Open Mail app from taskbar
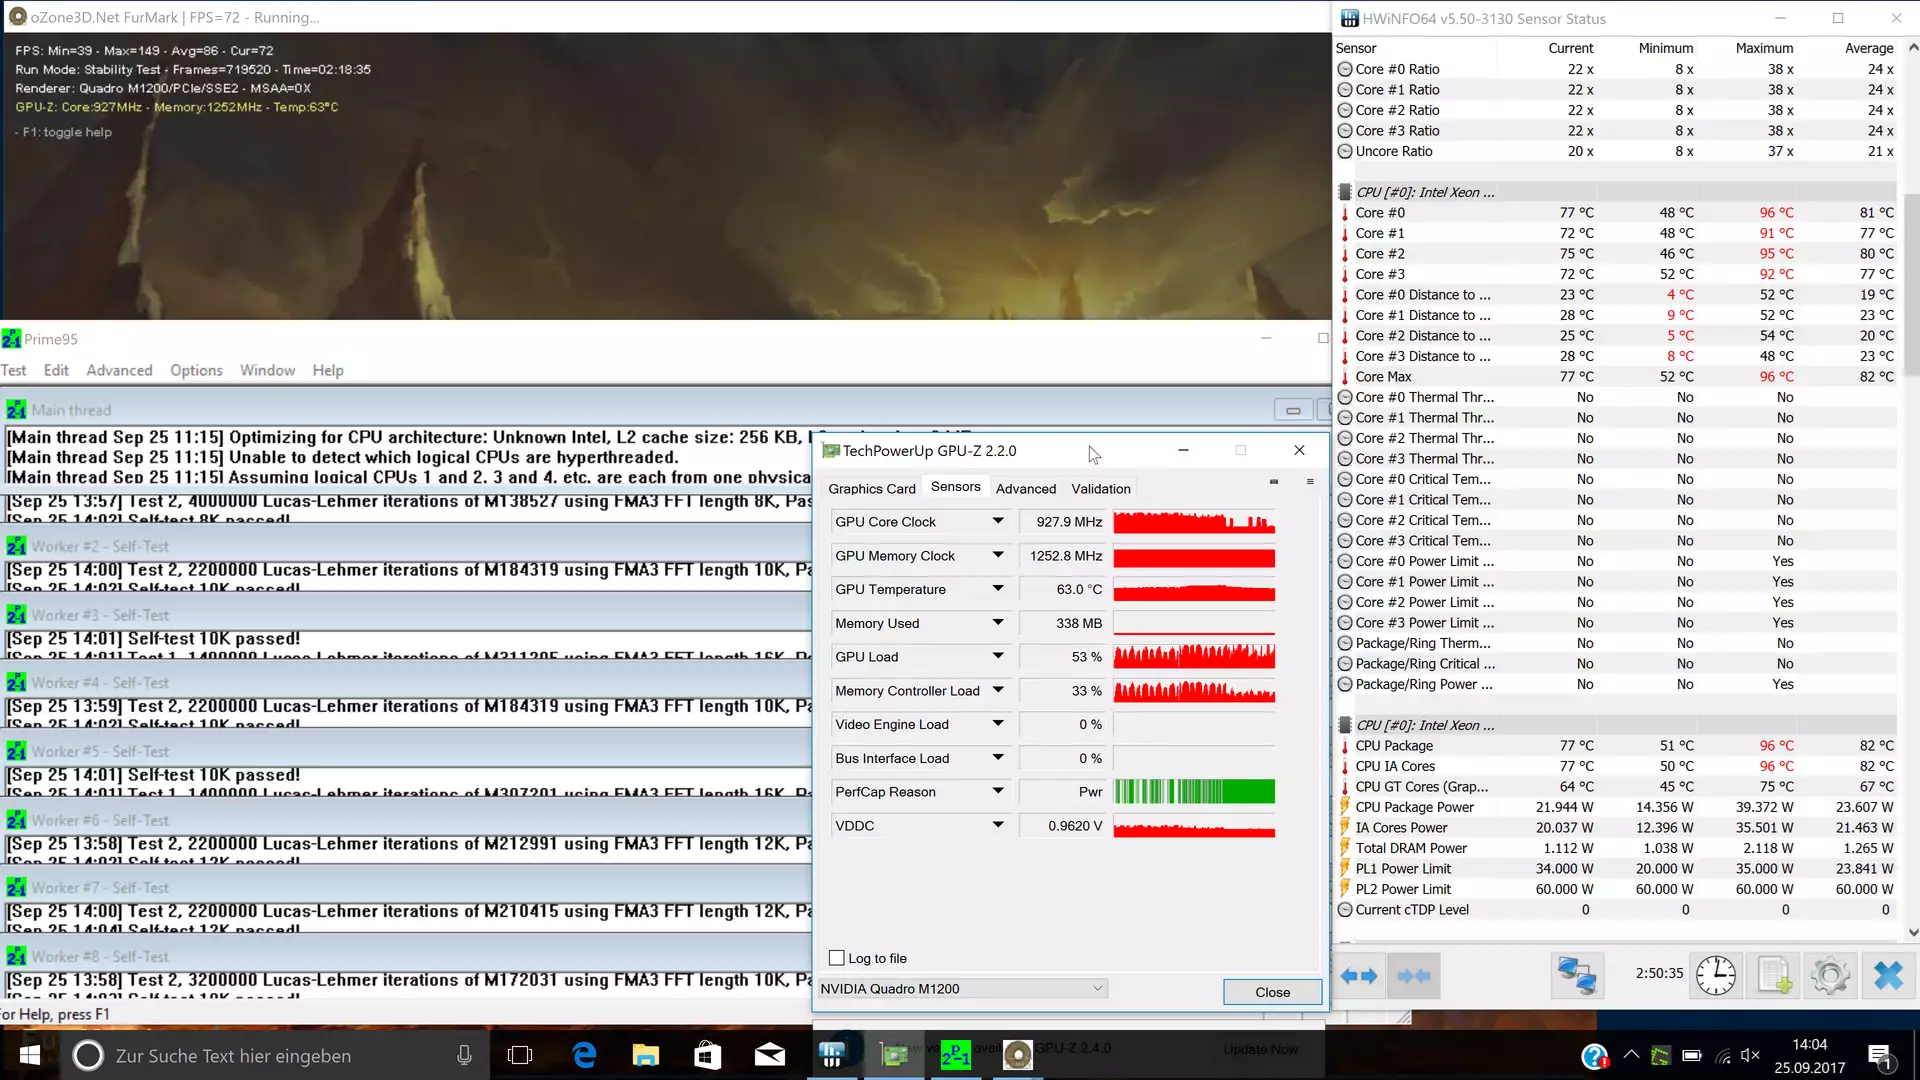This screenshot has width=1920, height=1080. [x=770, y=1055]
